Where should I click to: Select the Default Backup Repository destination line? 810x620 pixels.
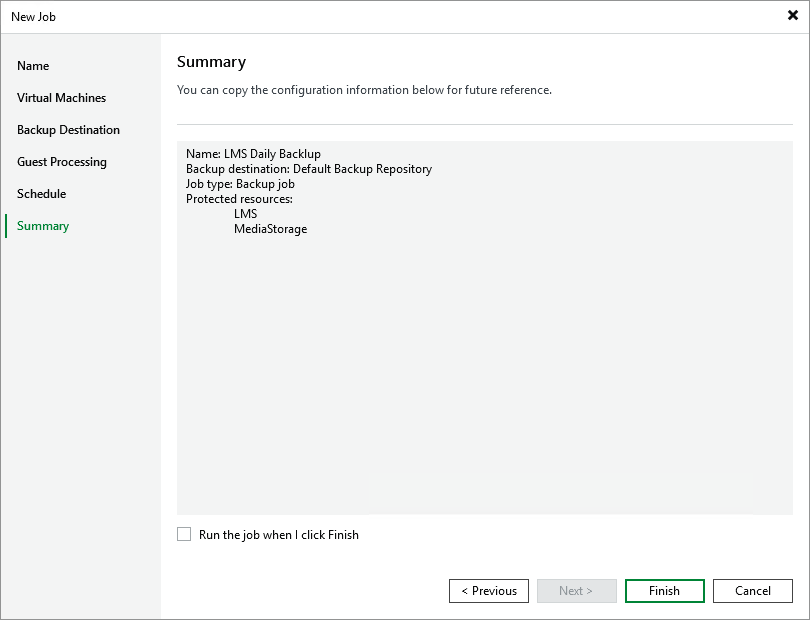click(x=308, y=169)
